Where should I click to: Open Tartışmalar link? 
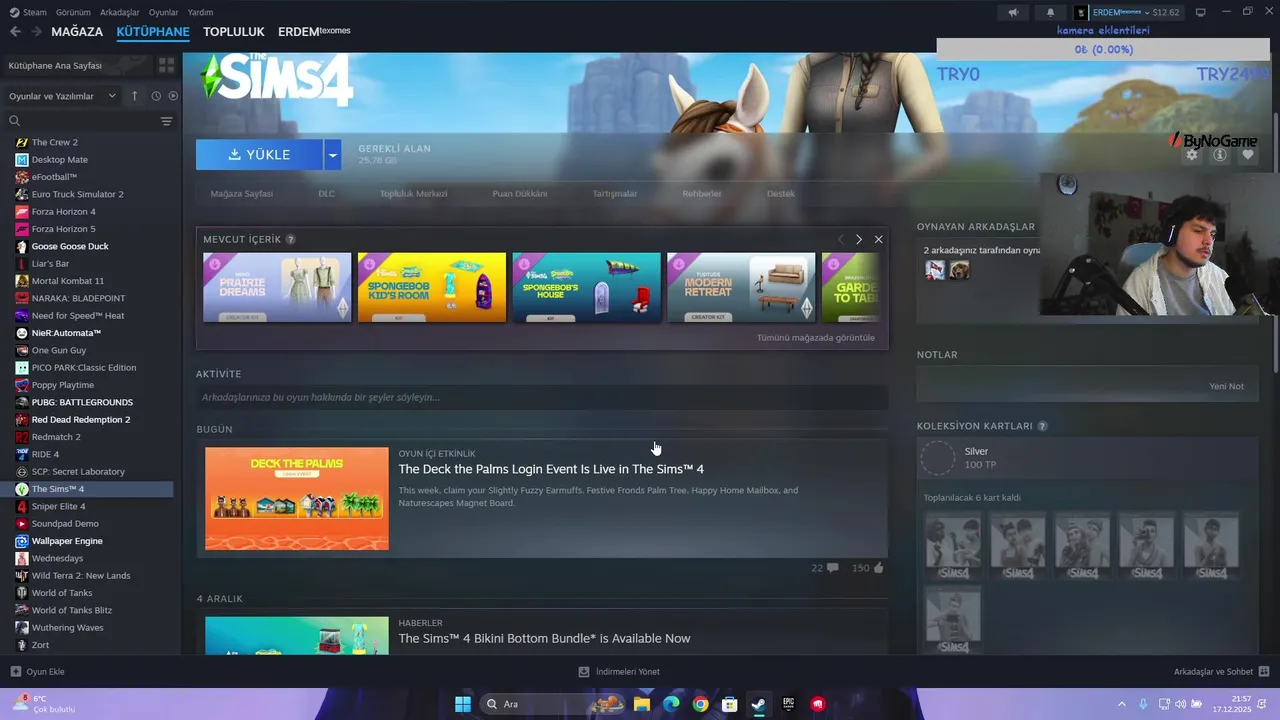click(x=615, y=194)
